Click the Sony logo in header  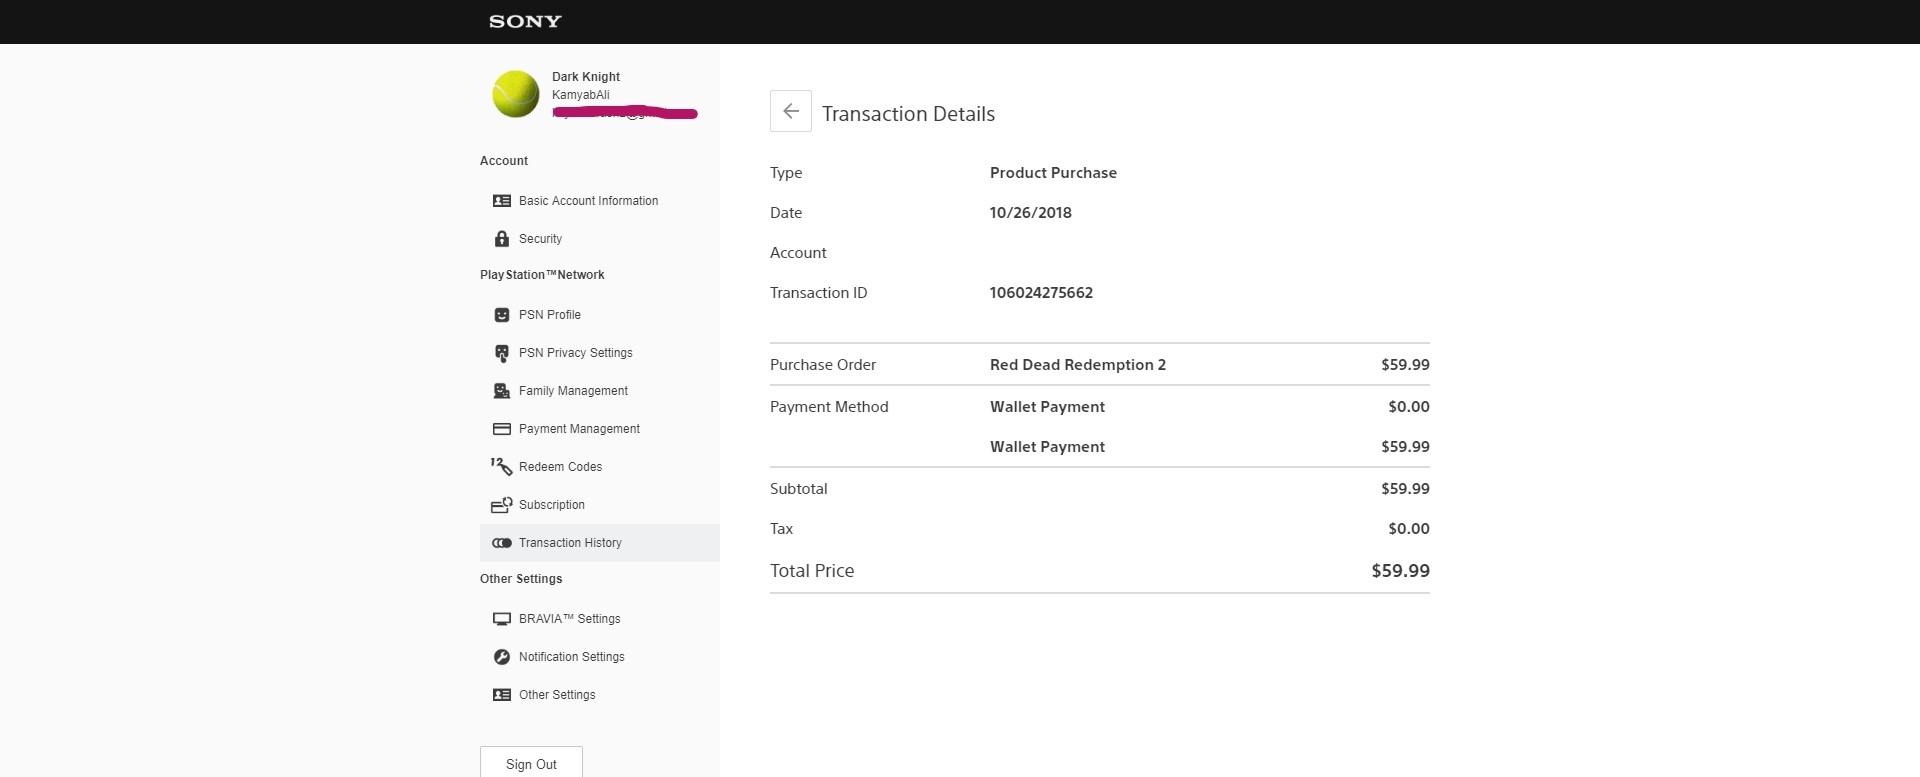(x=525, y=21)
